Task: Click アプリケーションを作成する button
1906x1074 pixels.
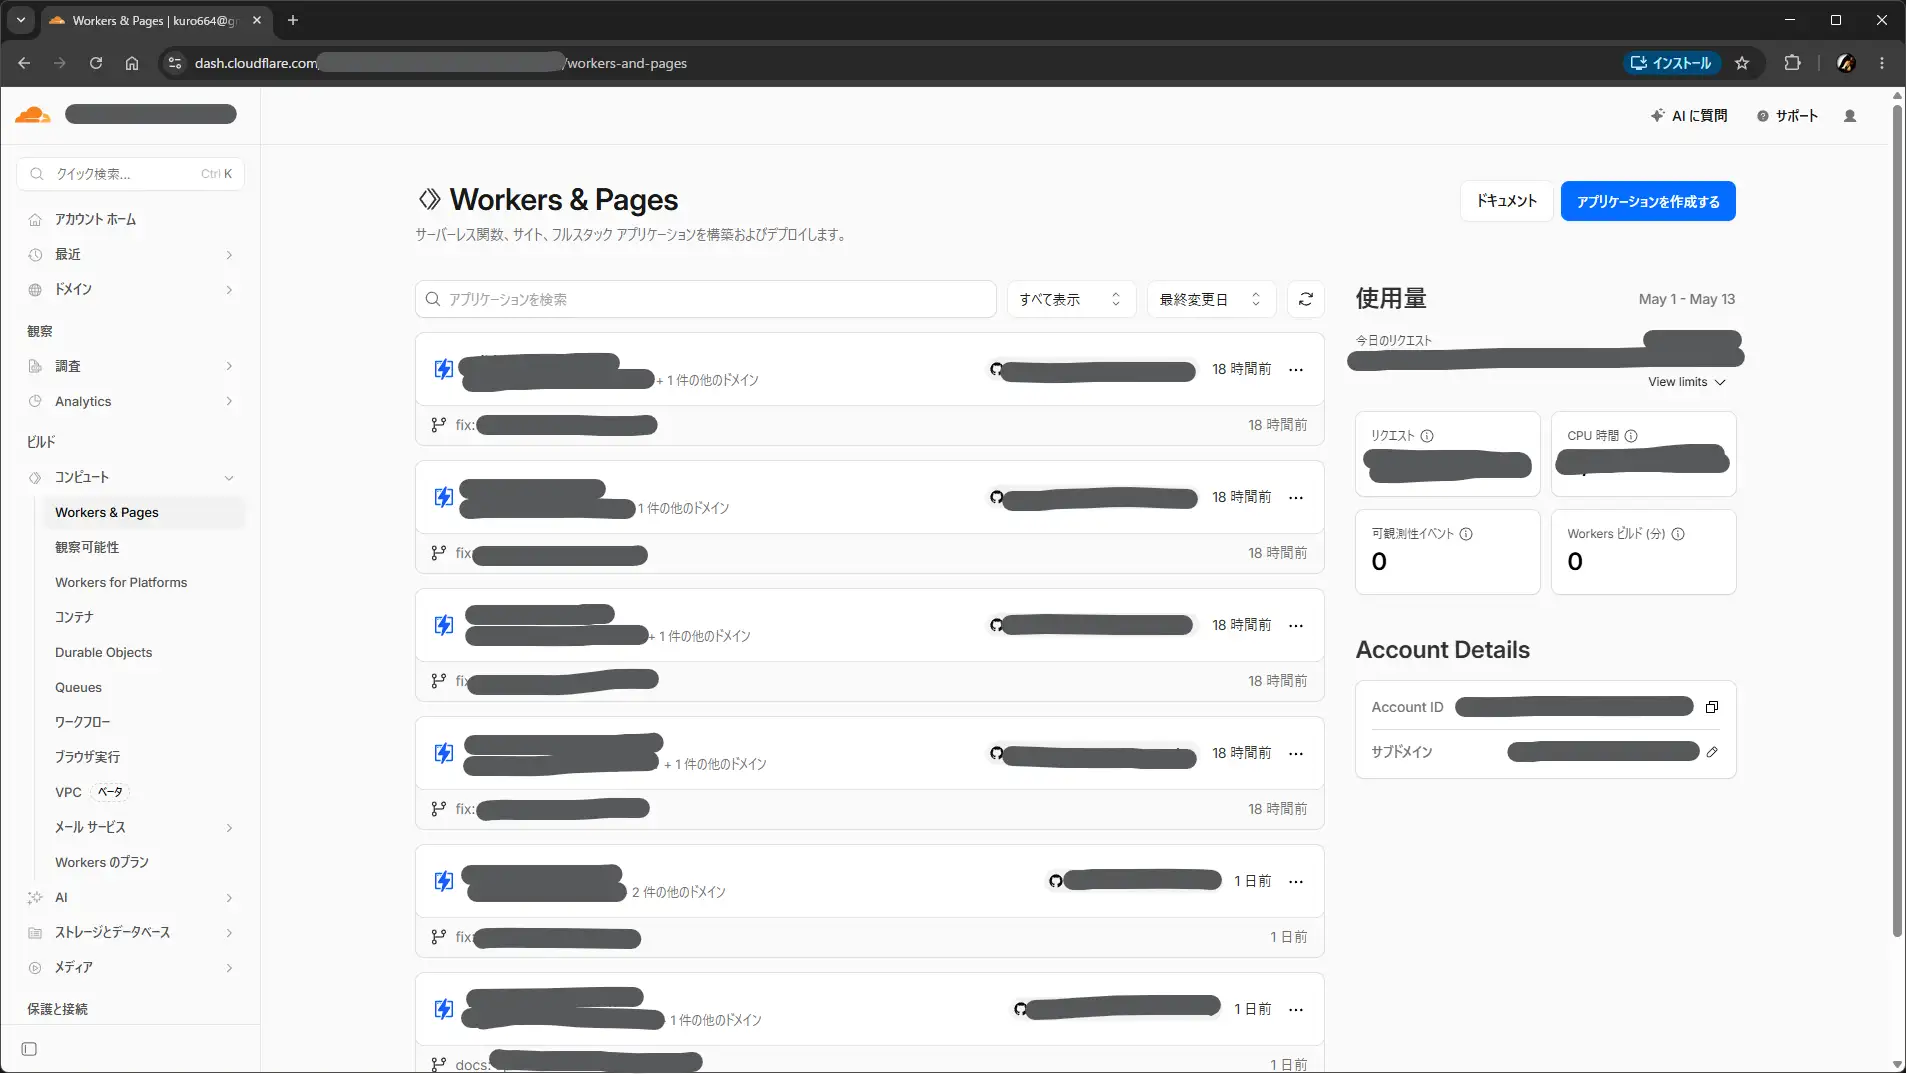Action: pyautogui.click(x=1648, y=201)
